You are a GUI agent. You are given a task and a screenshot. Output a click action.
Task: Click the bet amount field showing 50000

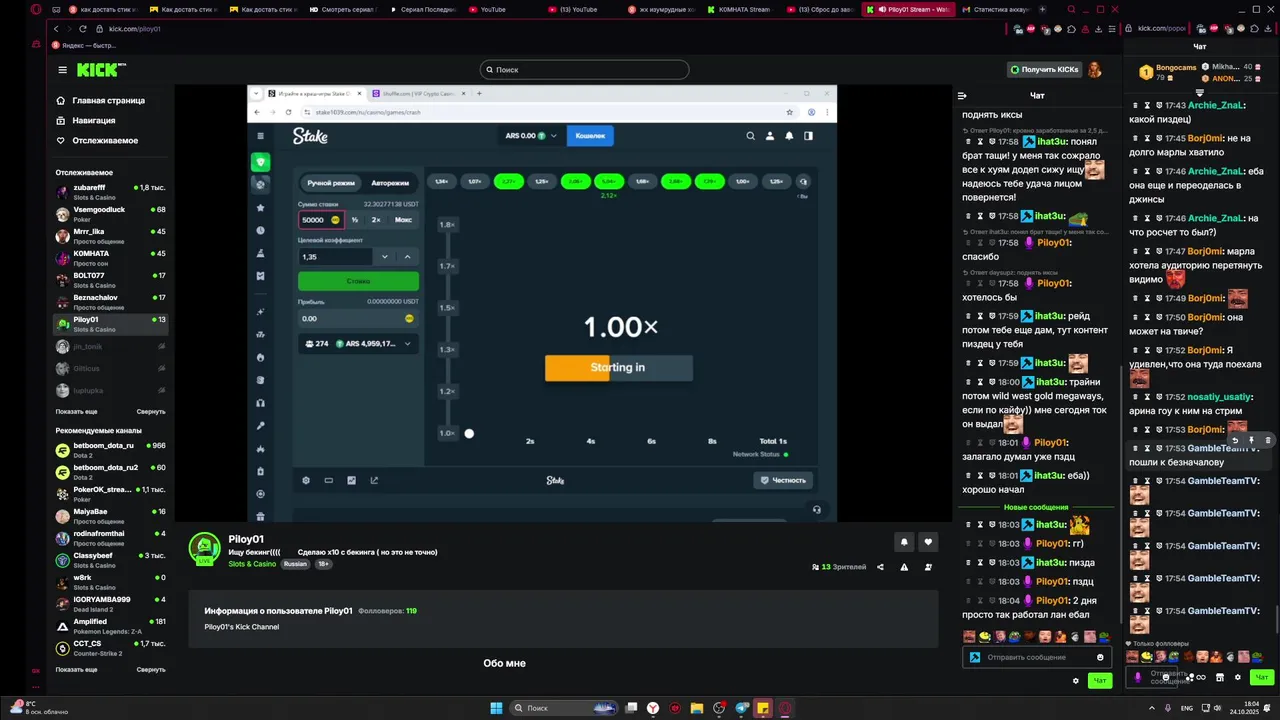321,220
